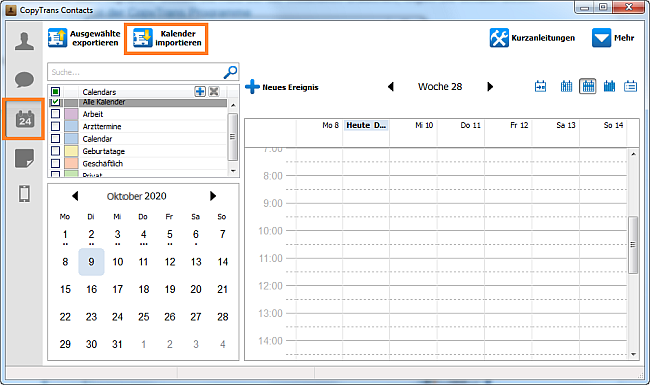Jump to today with the first view icon

pos(540,86)
